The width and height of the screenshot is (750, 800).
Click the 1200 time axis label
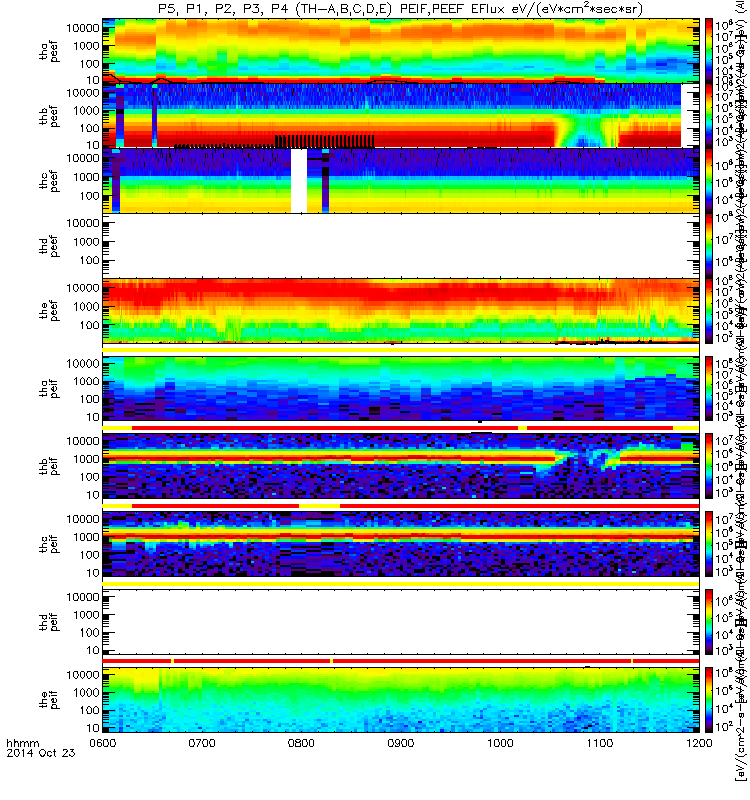tap(699, 743)
